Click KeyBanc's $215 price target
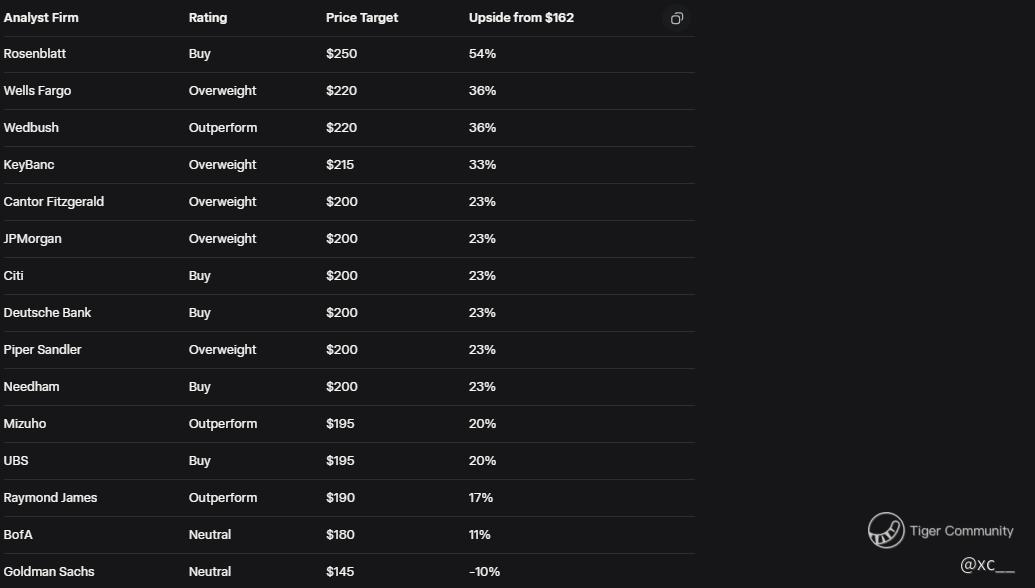The width and height of the screenshot is (1035, 588). [x=340, y=165]
